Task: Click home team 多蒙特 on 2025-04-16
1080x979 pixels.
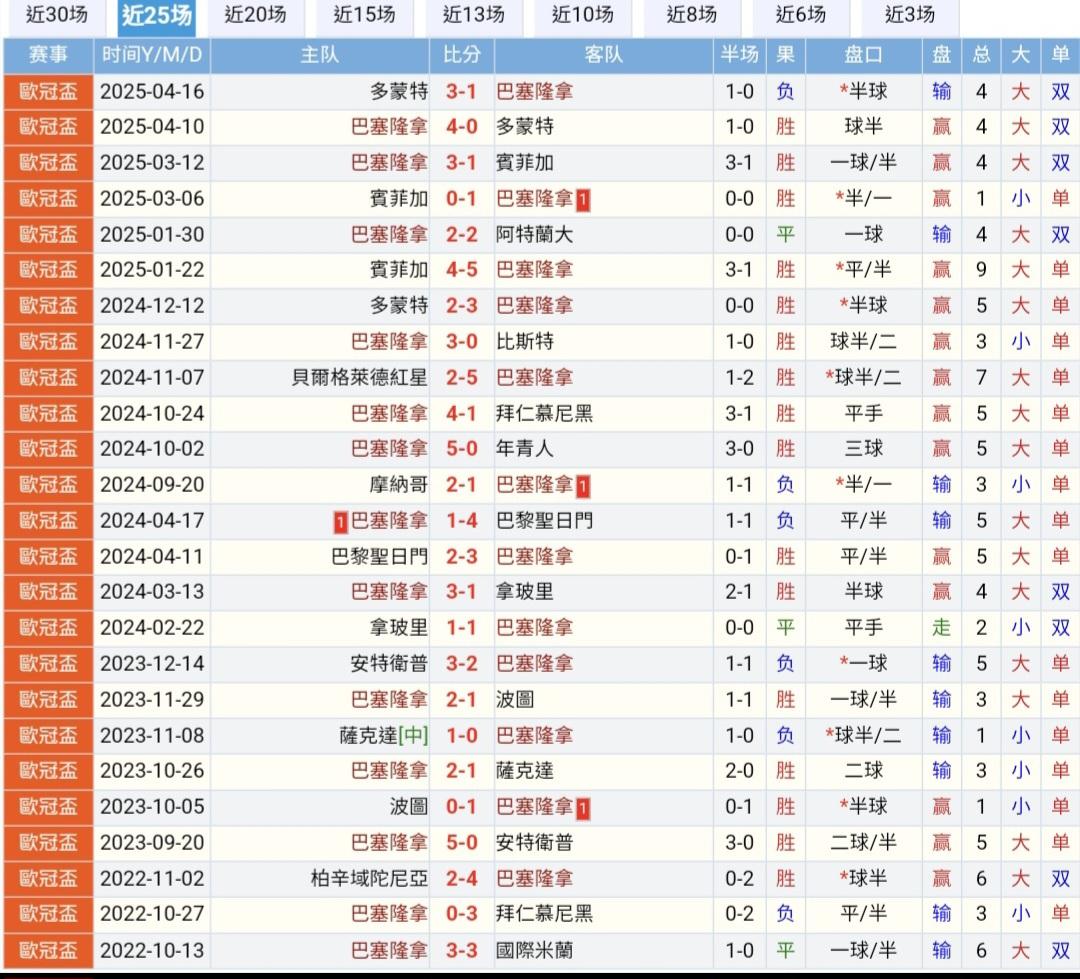Action: [399, 92]
